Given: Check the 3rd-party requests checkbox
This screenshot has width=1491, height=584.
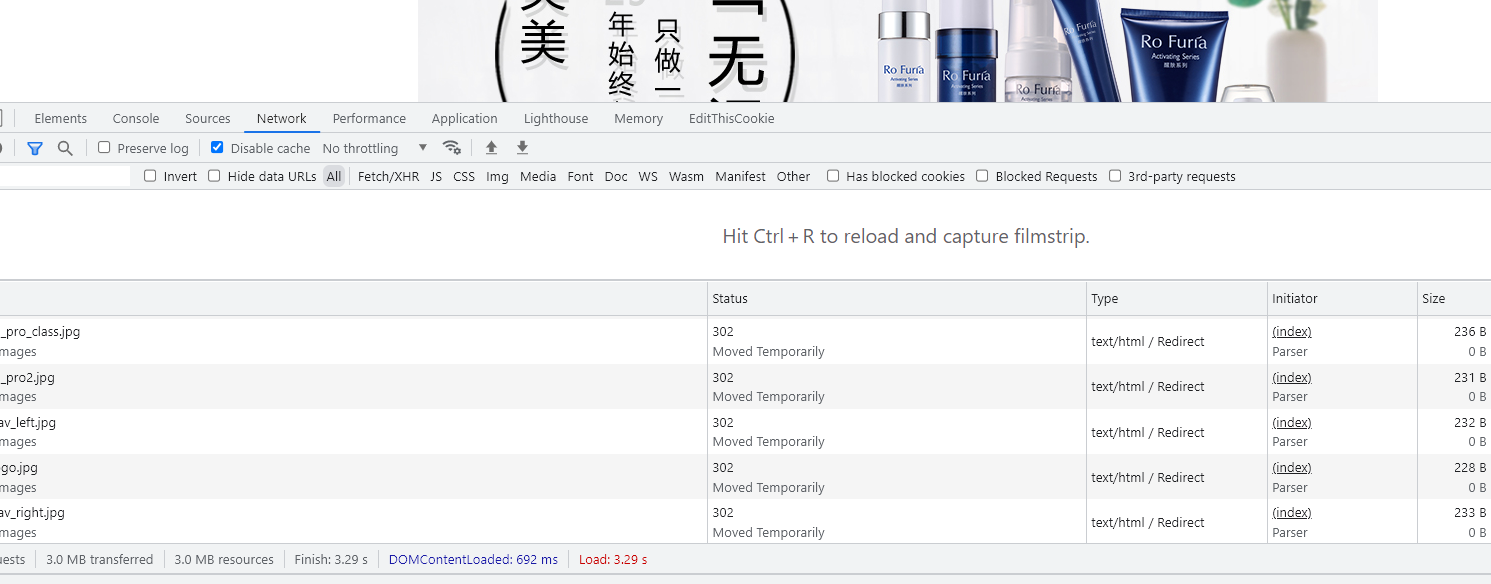Looking at the screenshot, I should pos(1115,176).
